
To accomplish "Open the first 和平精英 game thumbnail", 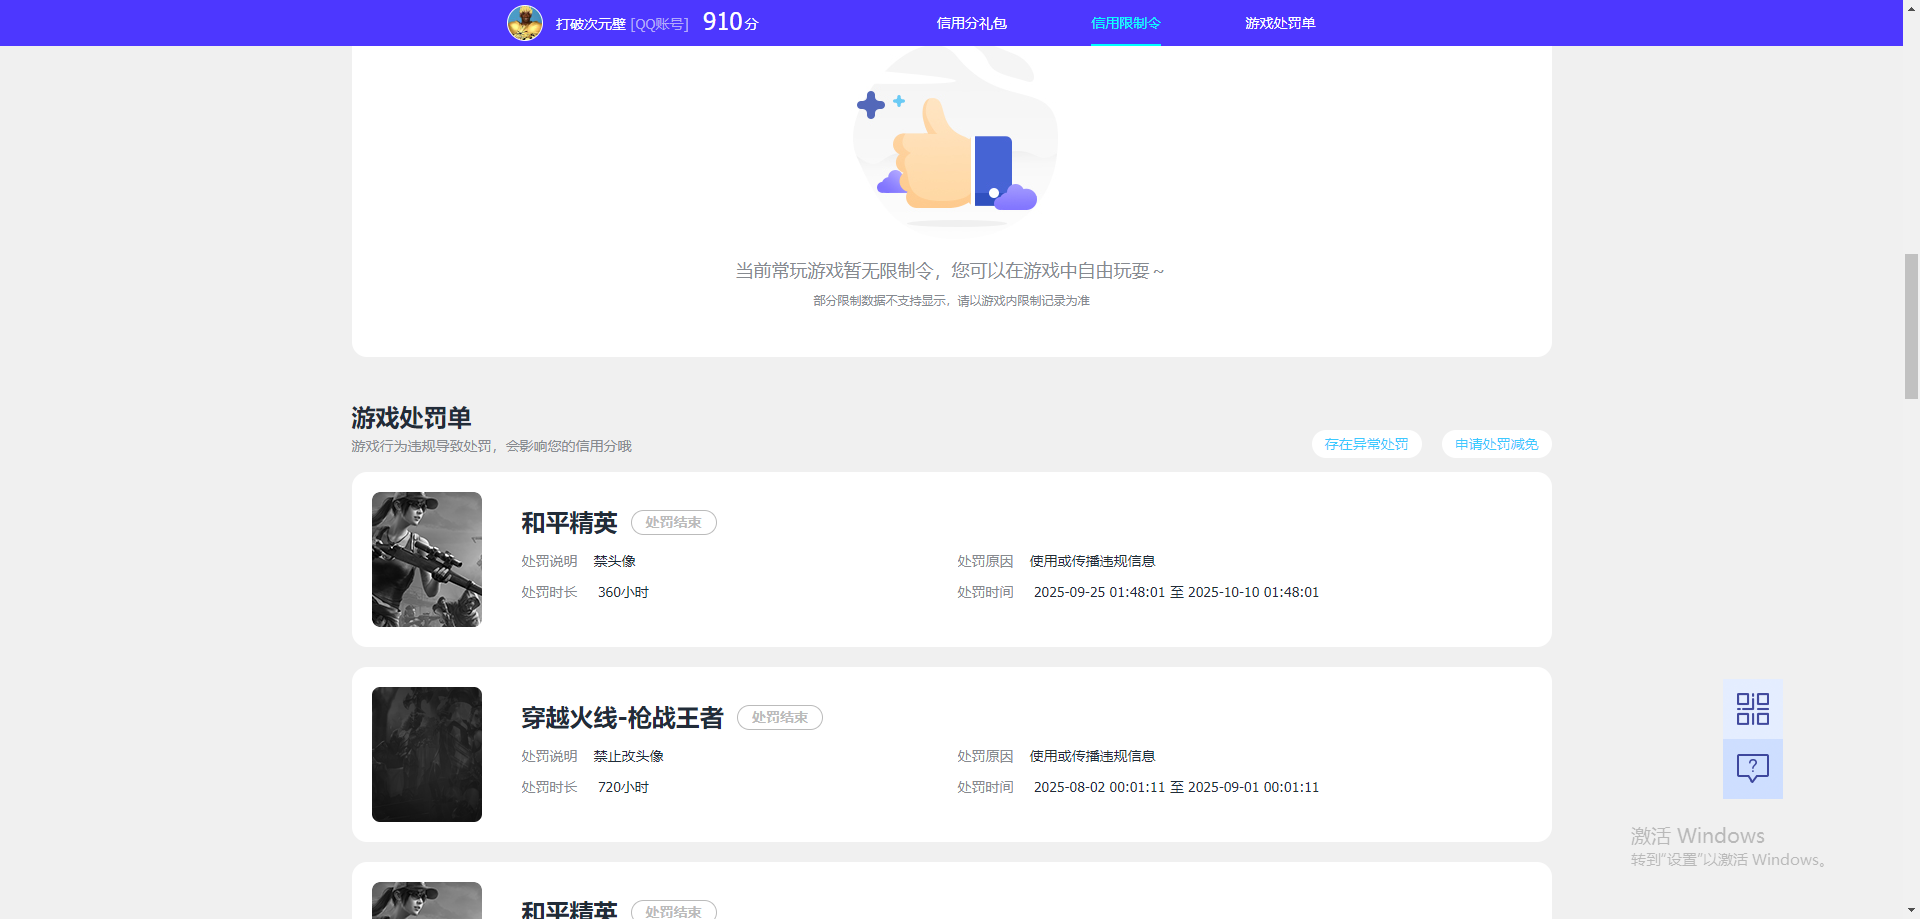I will coord(427,559).
